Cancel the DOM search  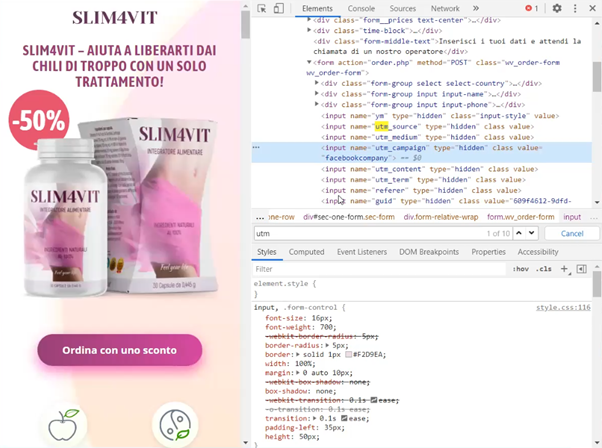tap(572, 233)
